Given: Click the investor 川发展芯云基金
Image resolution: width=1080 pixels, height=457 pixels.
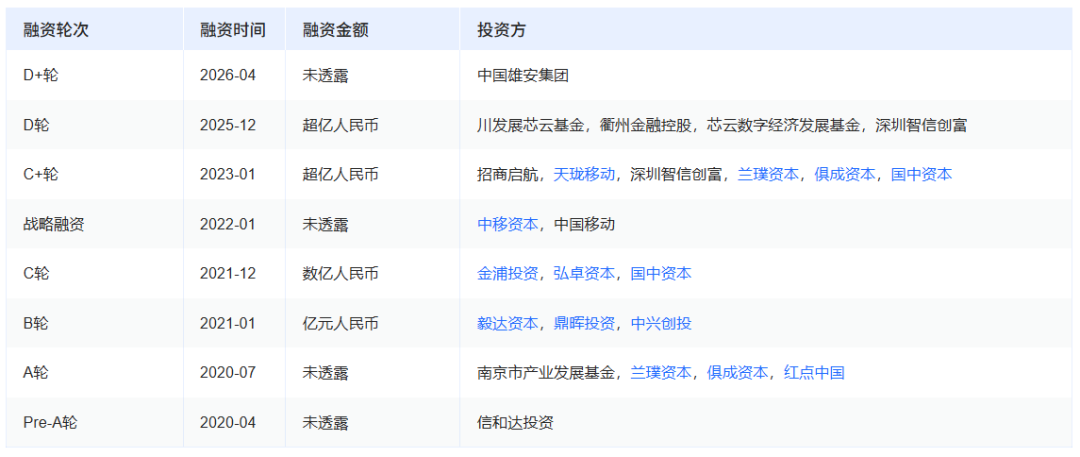Looking at the screenshot, I should coord(530,125).
